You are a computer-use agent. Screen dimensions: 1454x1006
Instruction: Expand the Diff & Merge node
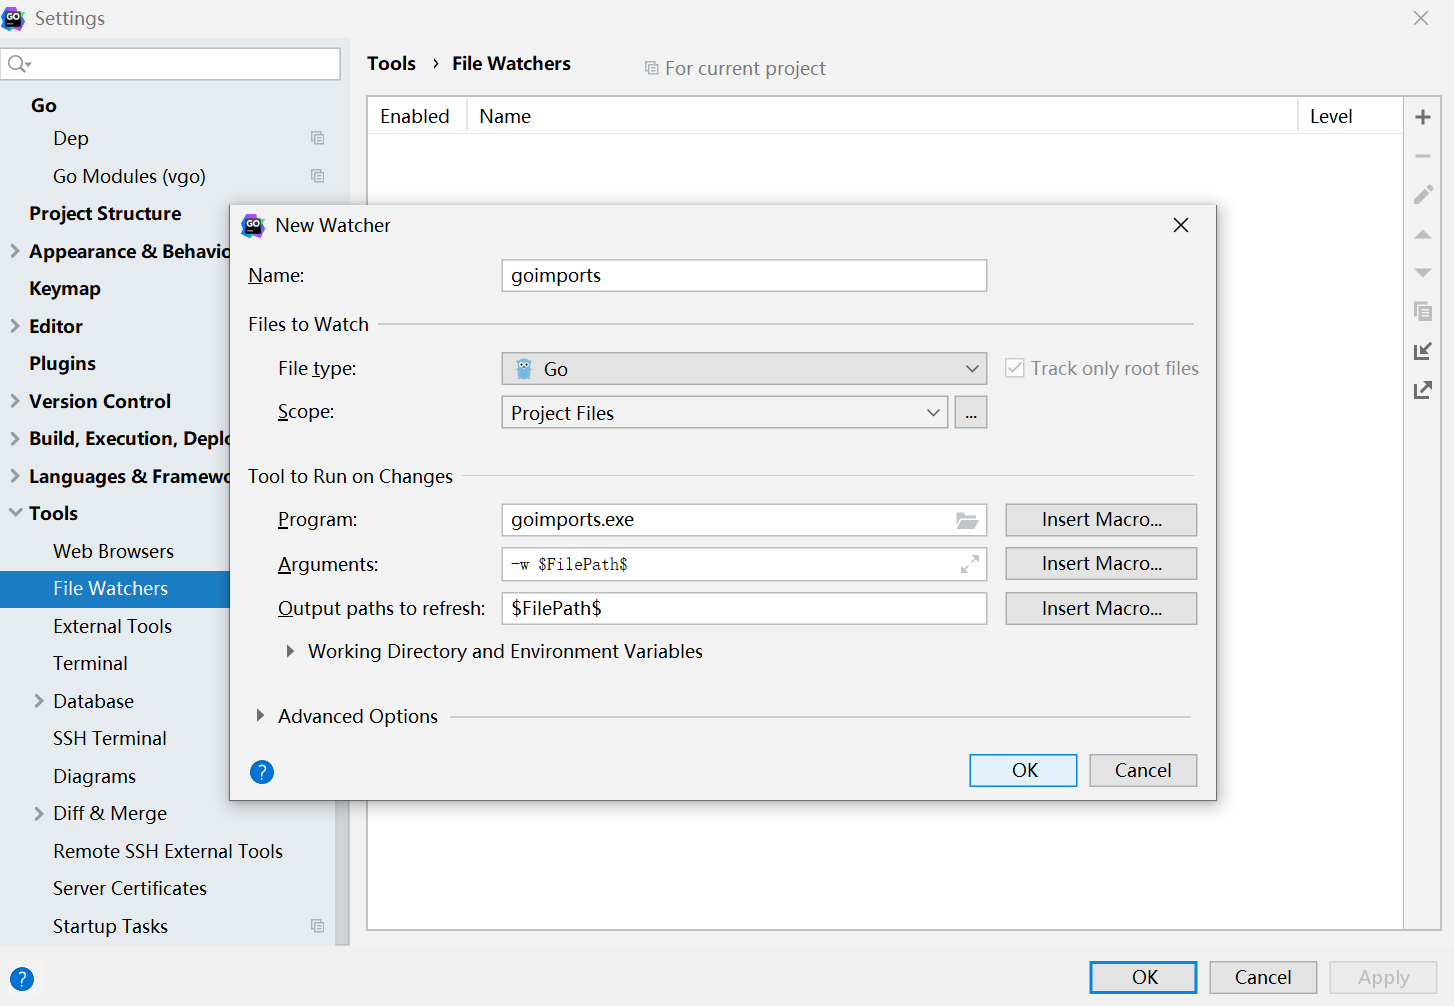(39, 813)
